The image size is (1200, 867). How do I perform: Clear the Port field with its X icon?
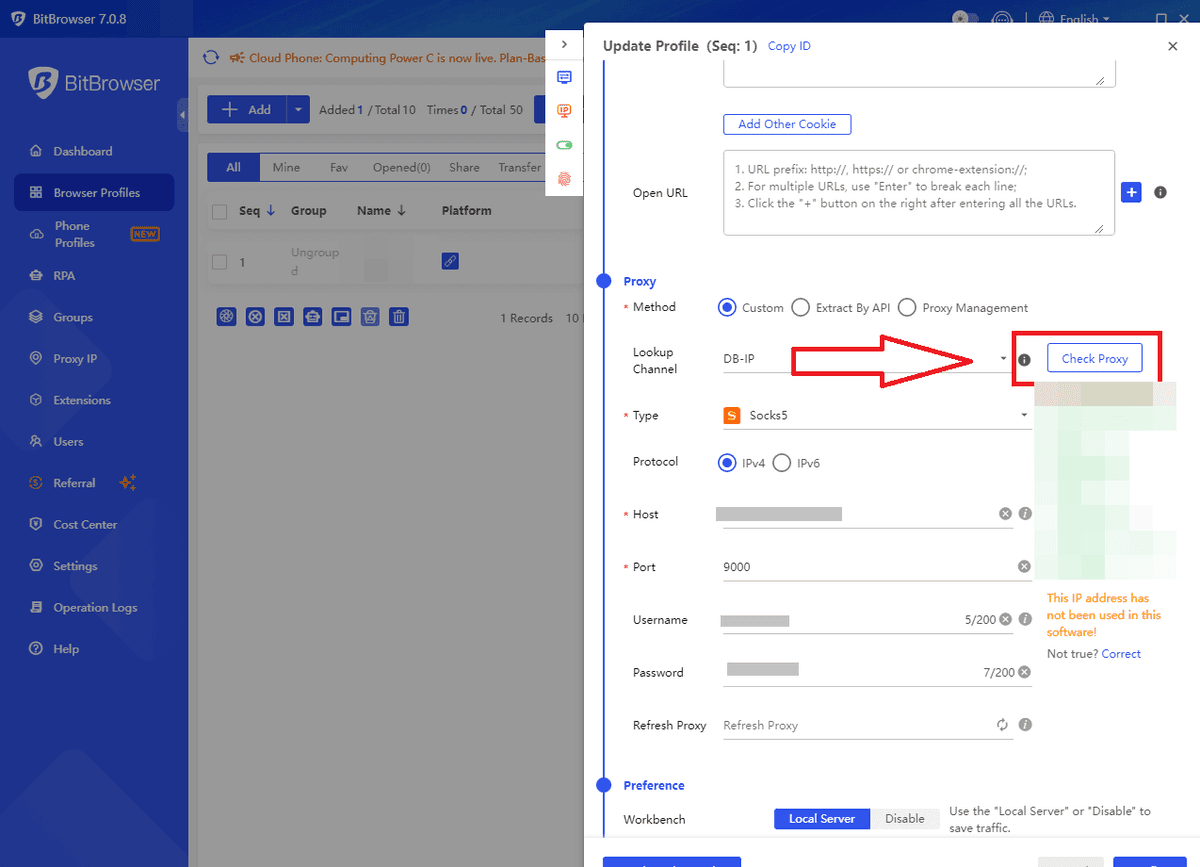click(1024, 567)
